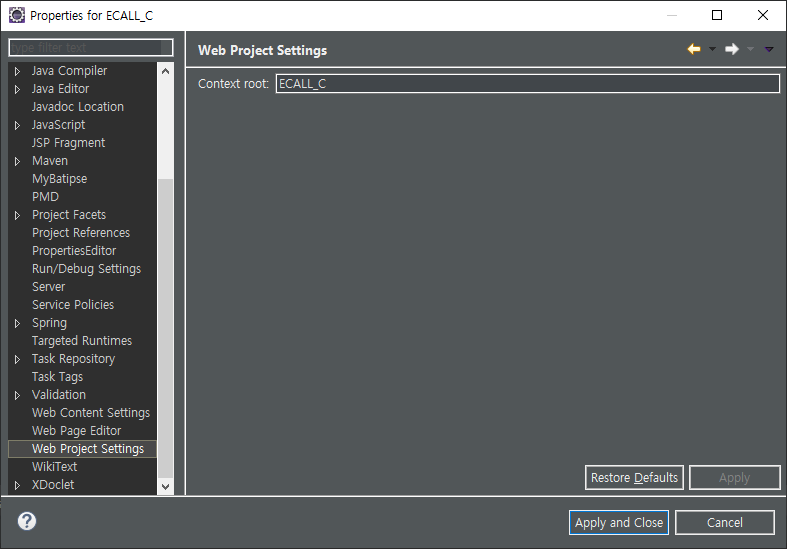Open the purple view menu triangle
The image size is (787, 549).
pos(768,49)
